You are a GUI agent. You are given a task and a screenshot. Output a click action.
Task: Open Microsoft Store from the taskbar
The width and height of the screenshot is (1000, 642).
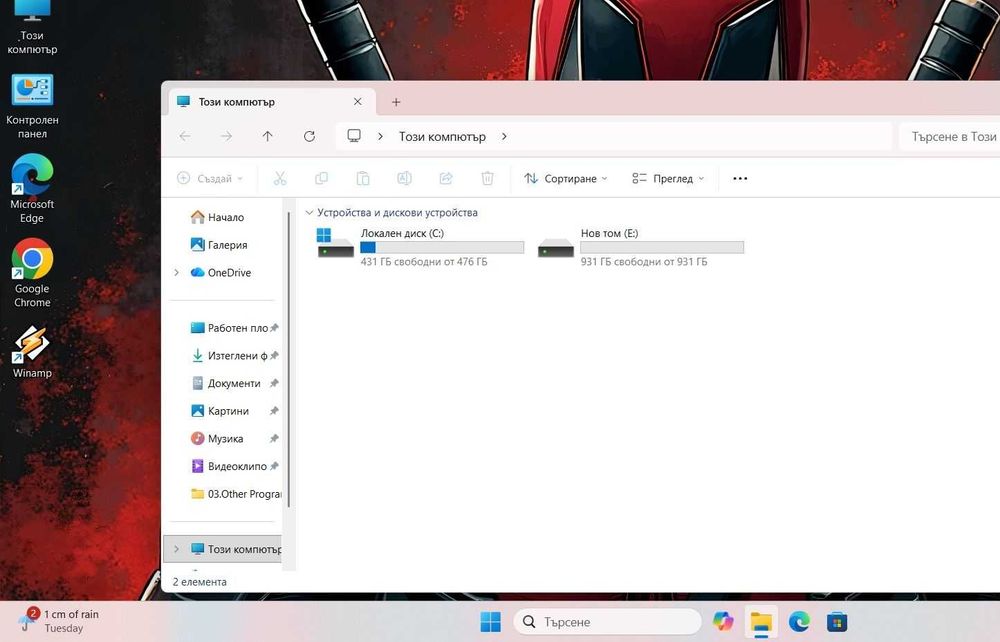click(x=837, y=622)
